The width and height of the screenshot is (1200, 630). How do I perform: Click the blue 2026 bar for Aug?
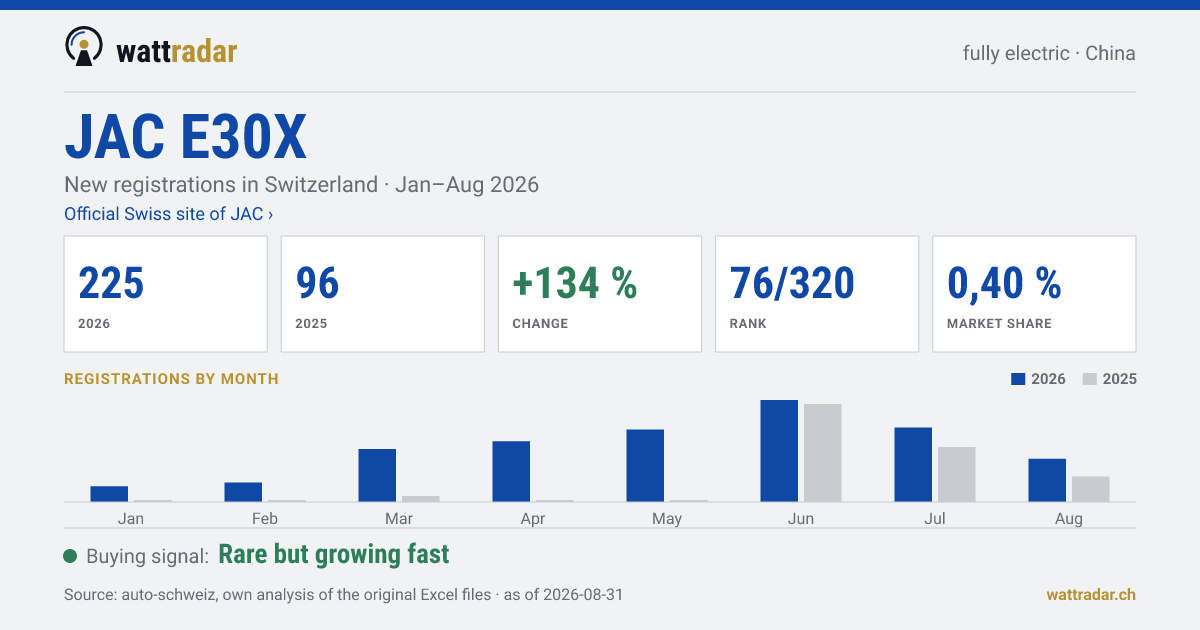[x=1047, y=480]
